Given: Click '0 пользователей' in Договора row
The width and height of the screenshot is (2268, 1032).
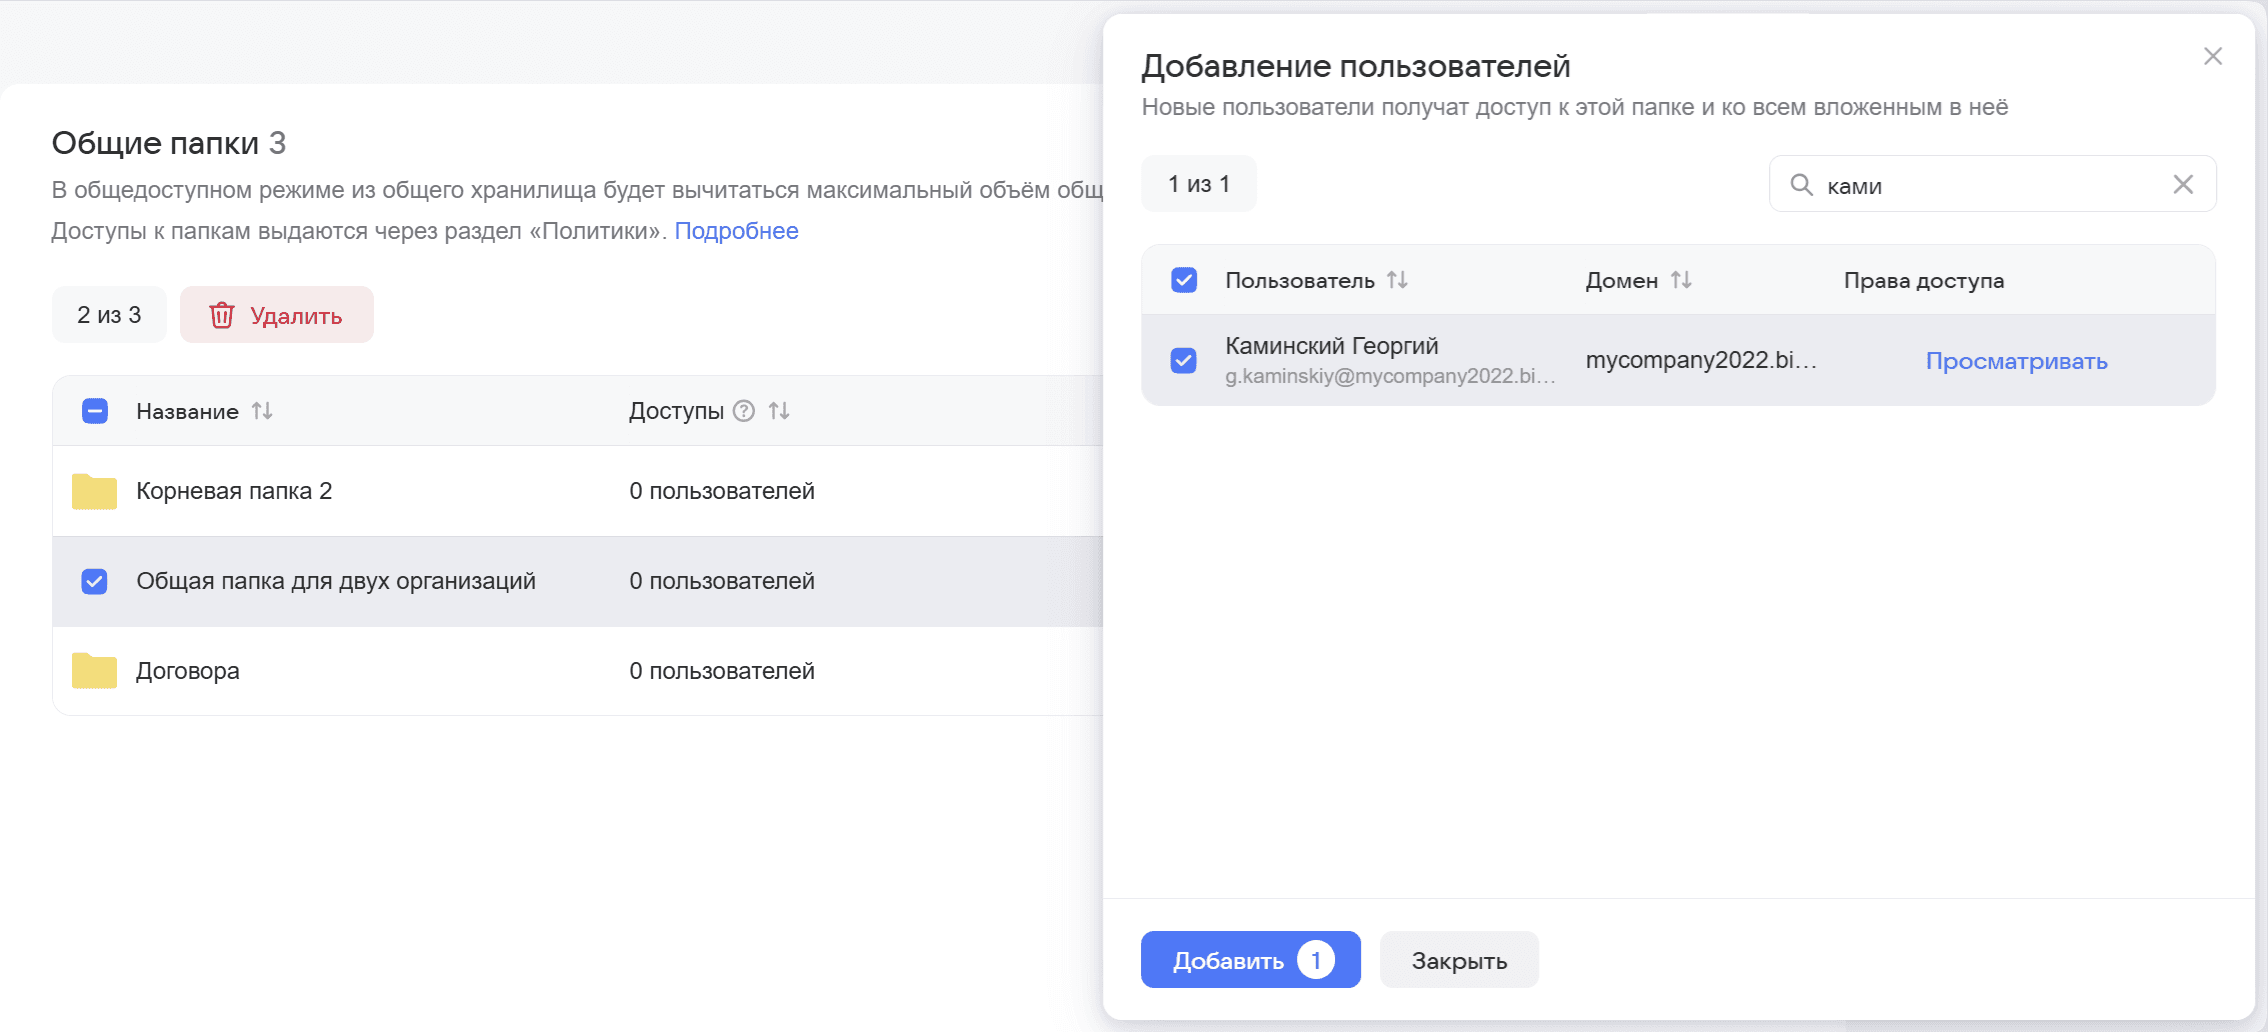Looking at the screenshot, I should click(722, 670).
